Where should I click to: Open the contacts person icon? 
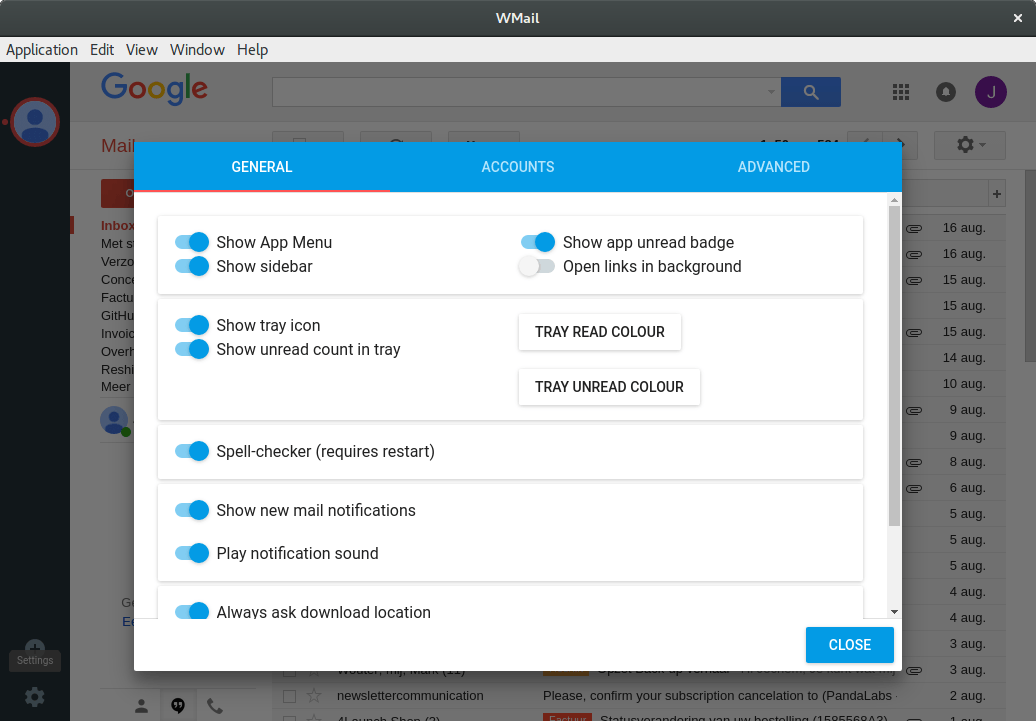point(141,705)
